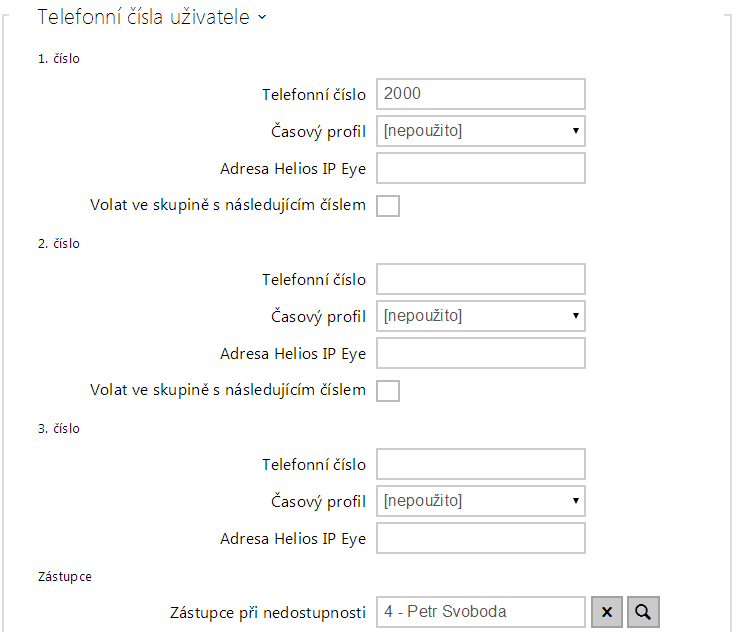
Task: Click the label of the second group-call checkbox
Action: [228, 391]
